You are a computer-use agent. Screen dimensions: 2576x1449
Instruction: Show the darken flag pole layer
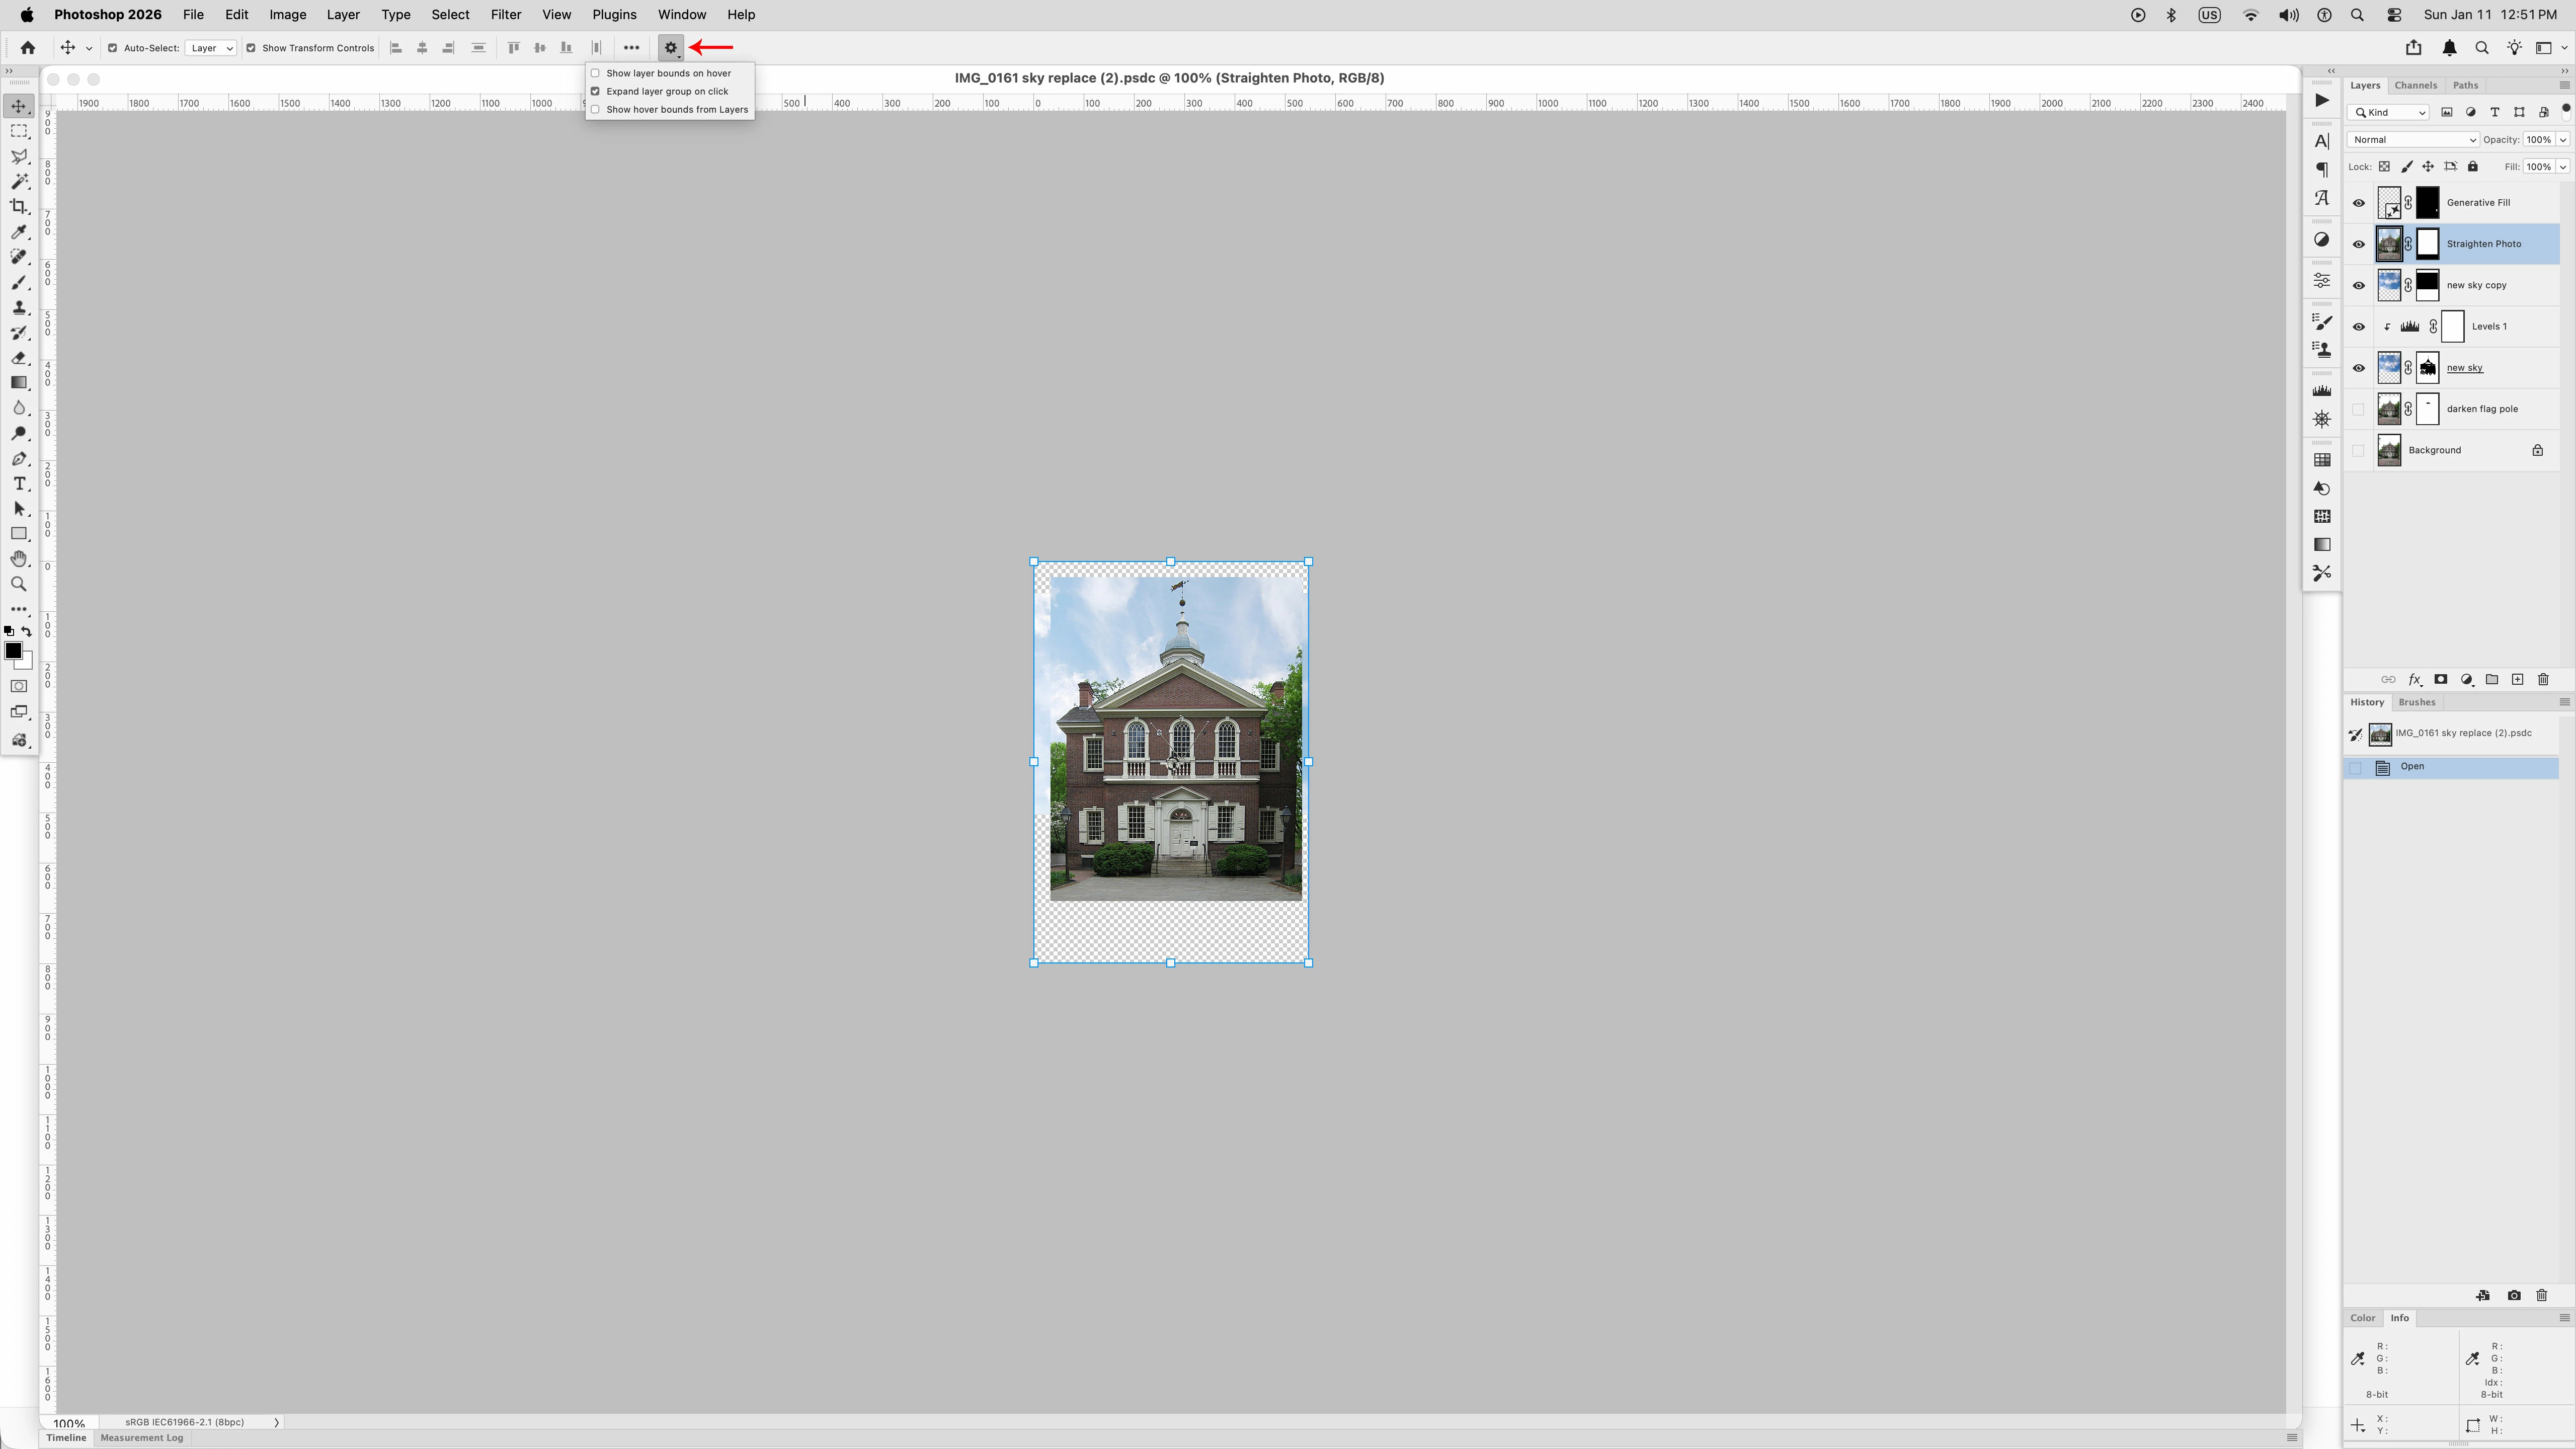click(x=2359, y=409)
